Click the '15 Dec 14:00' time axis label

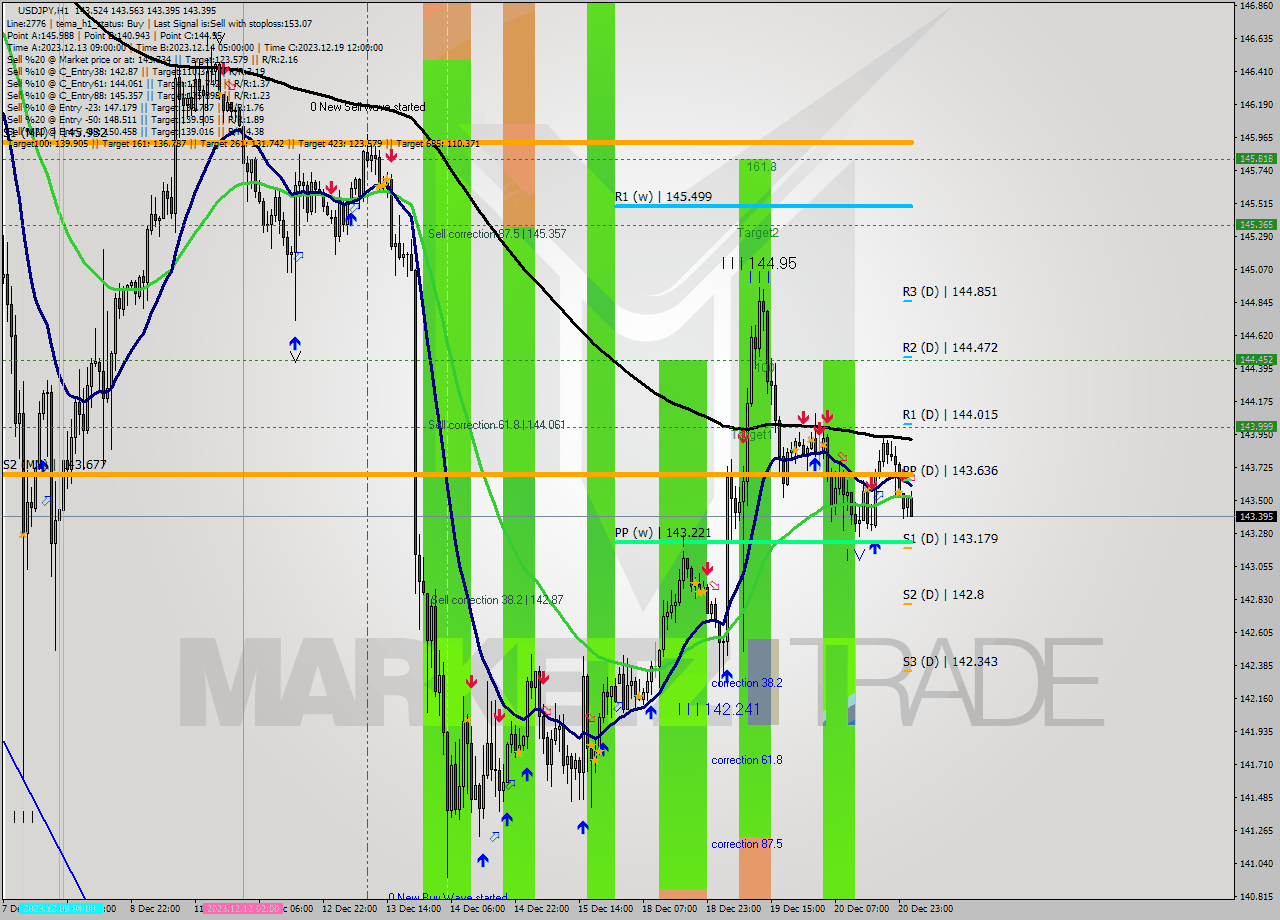(605, 909)
